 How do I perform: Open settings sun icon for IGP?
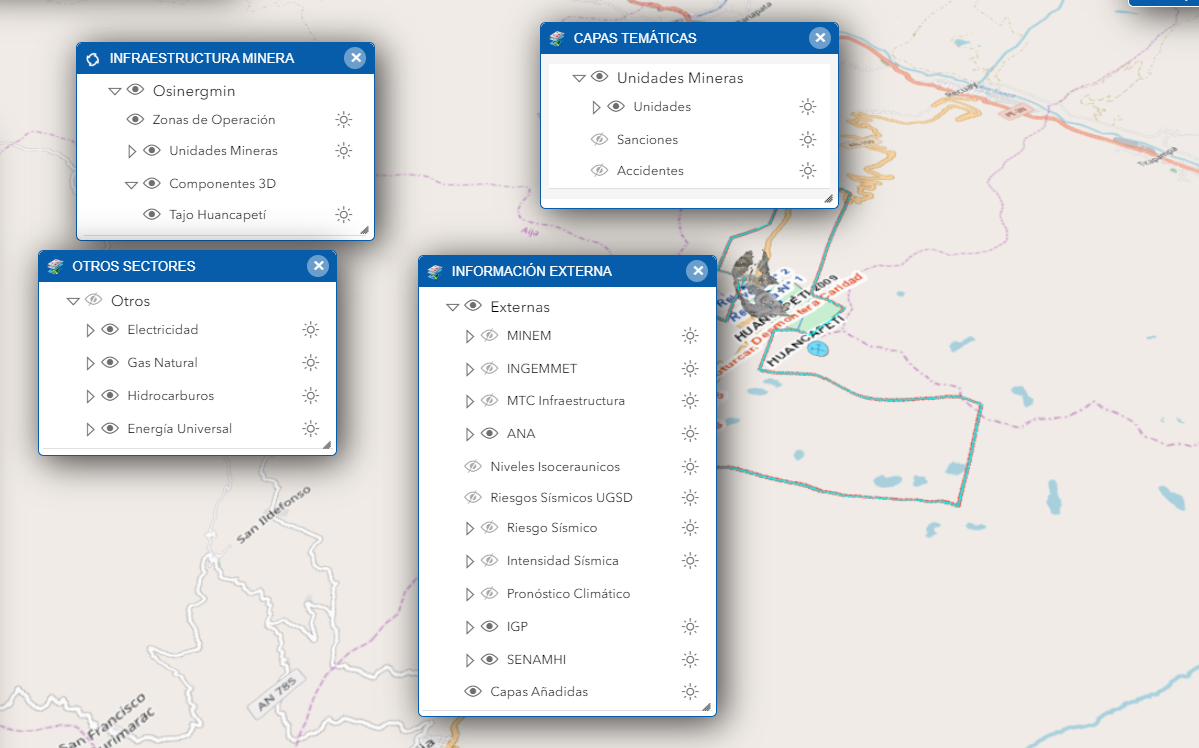pyautogui.click(x=690, y=626)
